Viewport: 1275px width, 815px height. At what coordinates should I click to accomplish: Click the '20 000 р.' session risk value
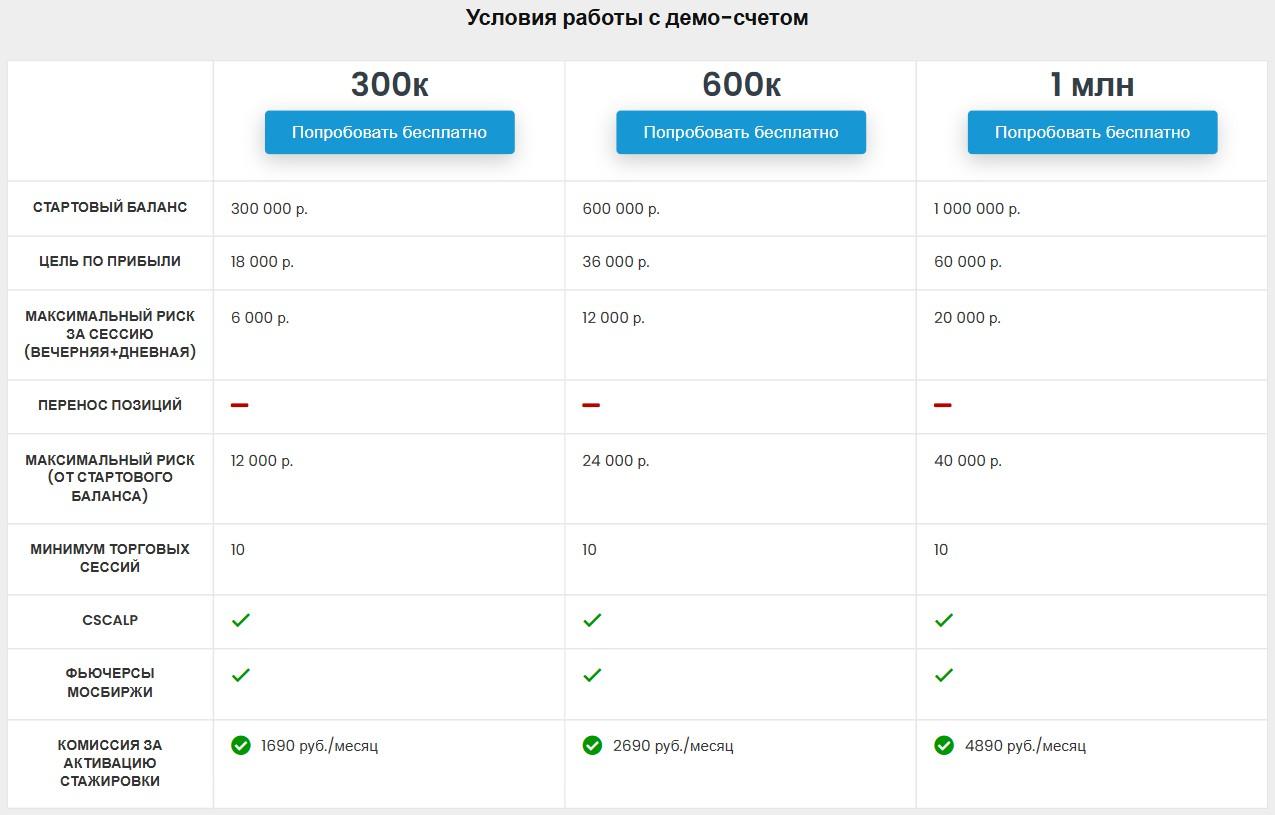click(967, 318)
